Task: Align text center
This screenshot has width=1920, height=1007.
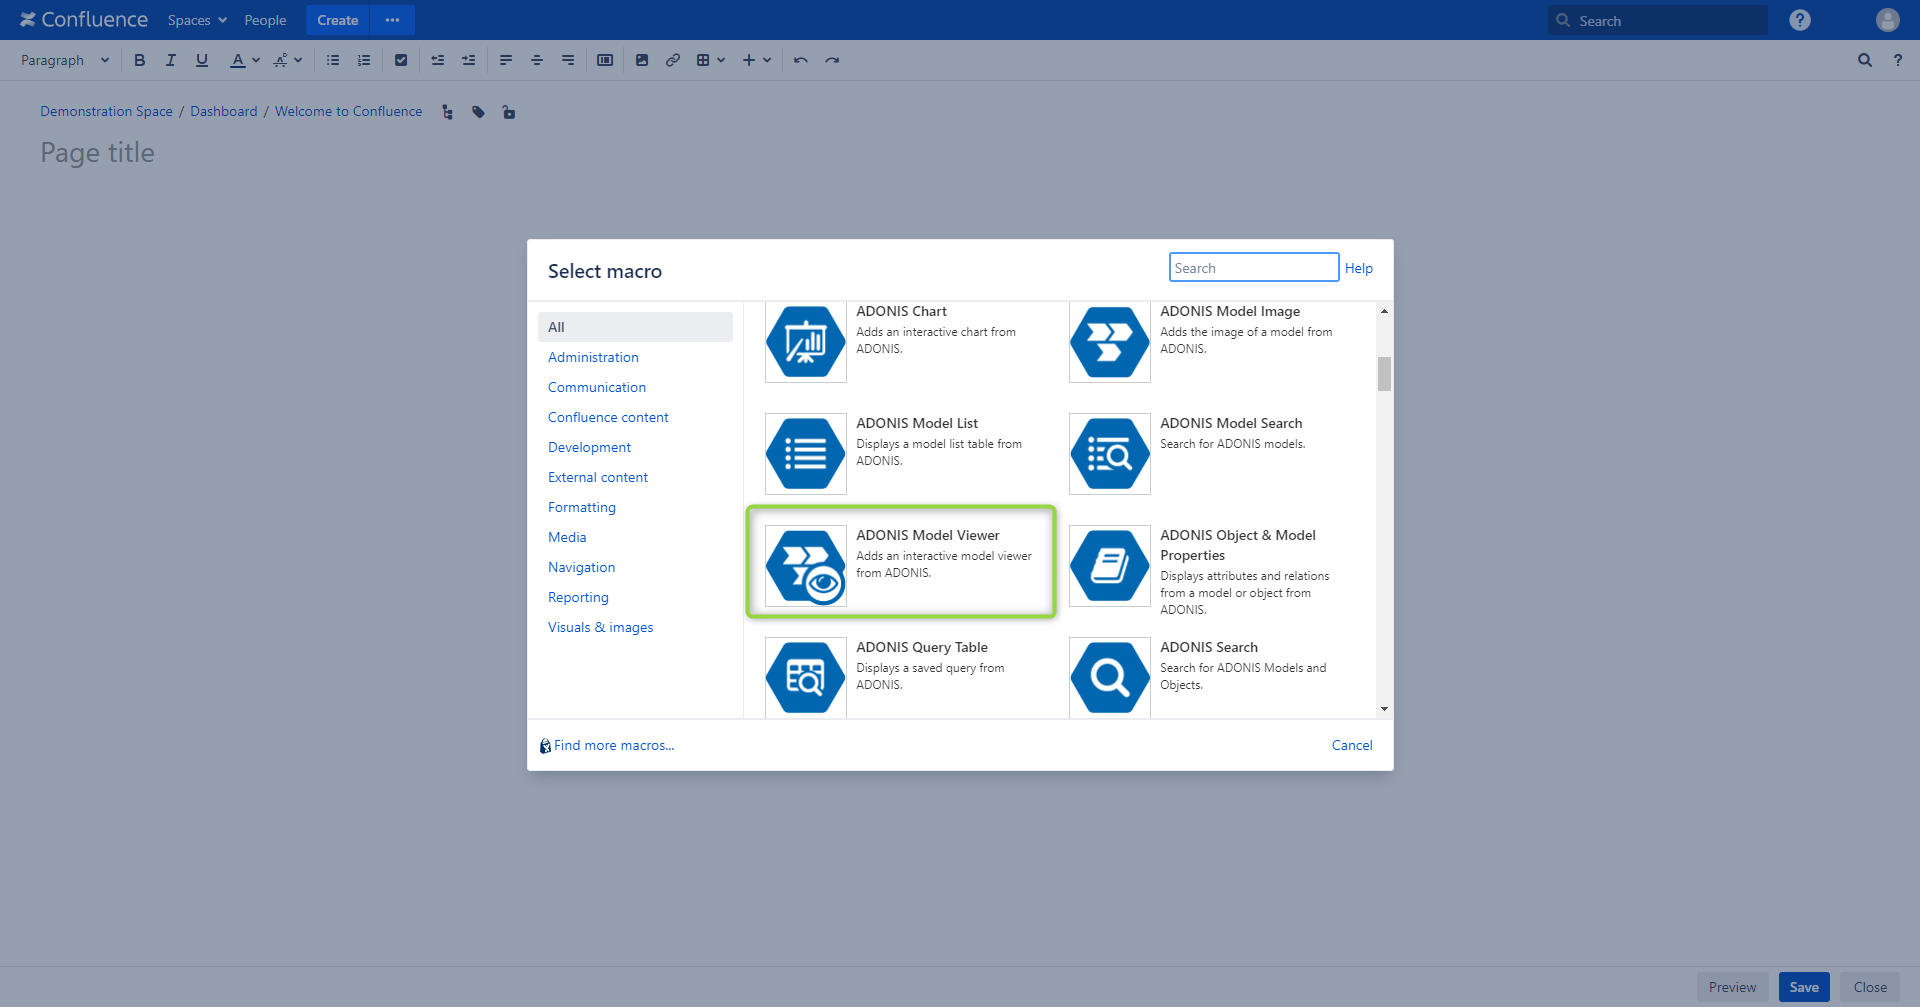Action: pos(537,60)
